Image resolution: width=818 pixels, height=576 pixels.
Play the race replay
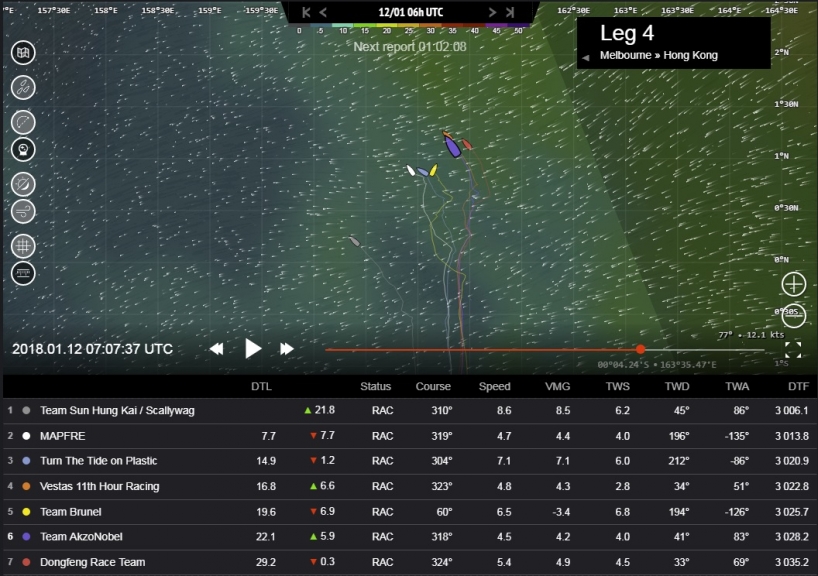[253, 348]
